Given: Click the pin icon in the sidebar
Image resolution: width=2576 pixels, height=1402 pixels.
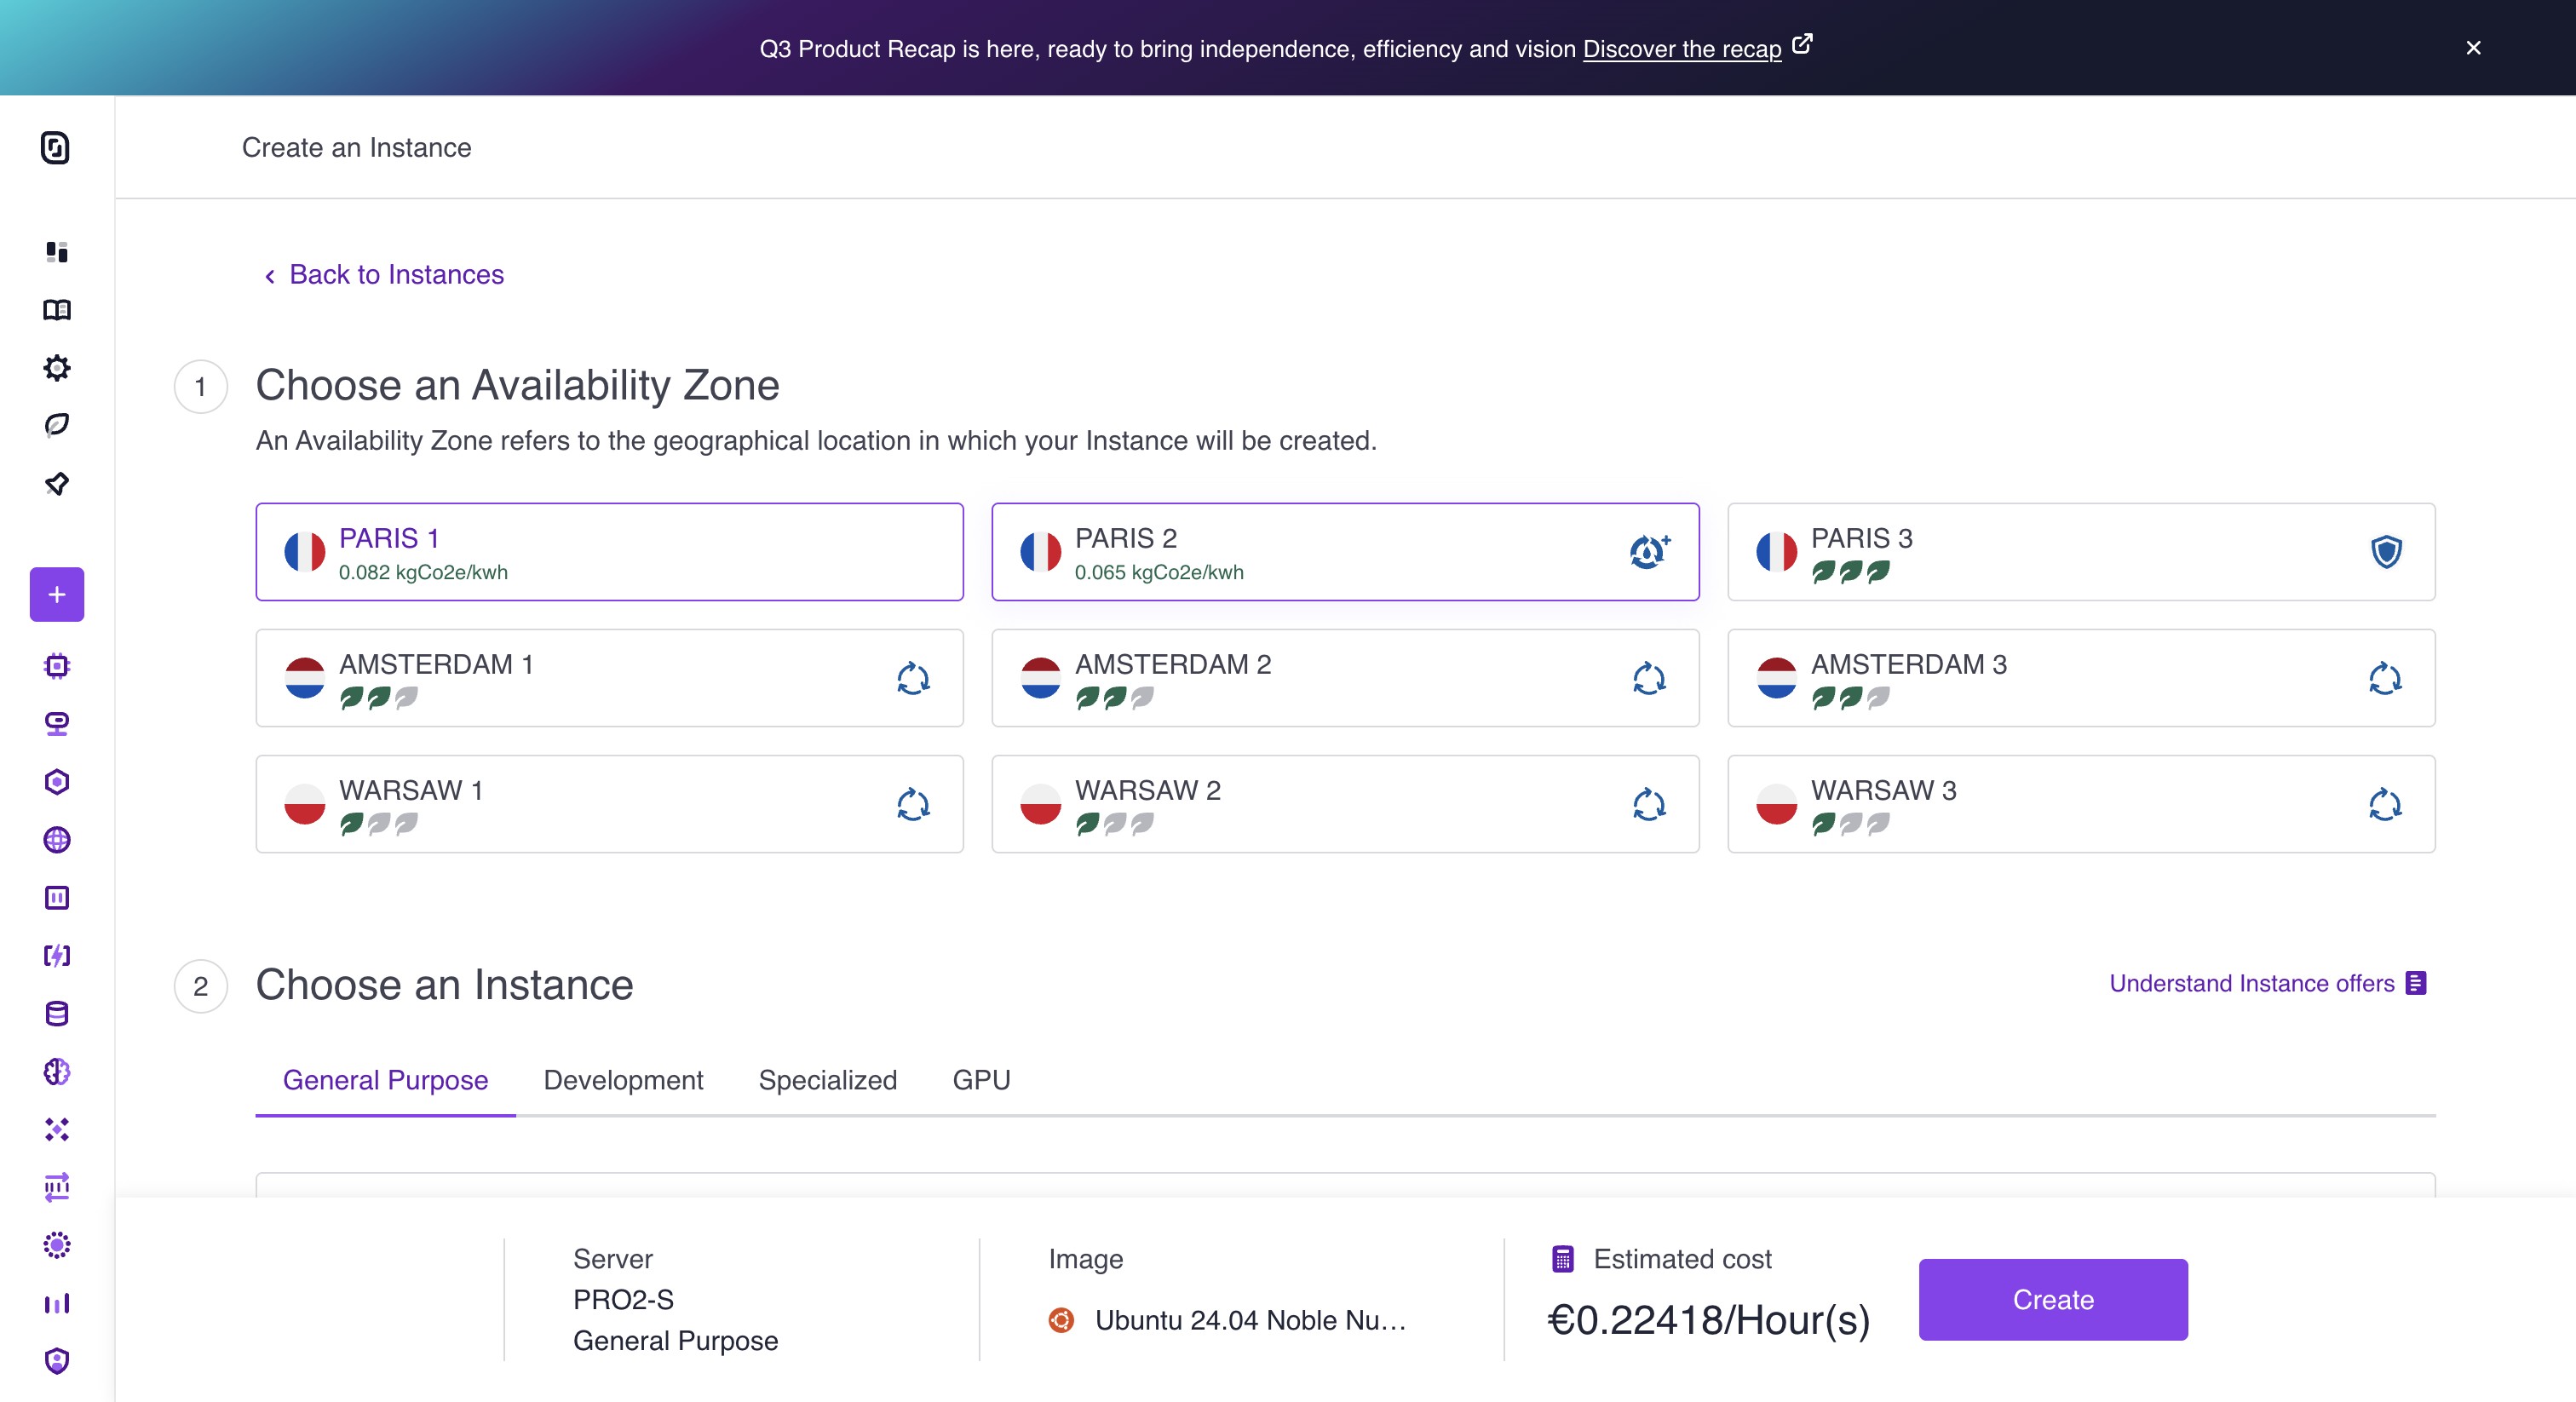Looking at the screenshot, I should point(57,484).
